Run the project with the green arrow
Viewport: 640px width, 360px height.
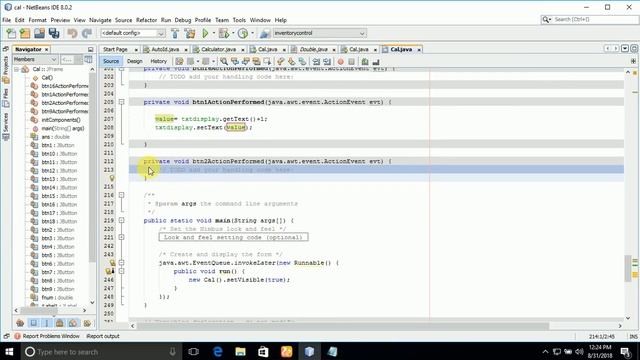tap(205, 33)
